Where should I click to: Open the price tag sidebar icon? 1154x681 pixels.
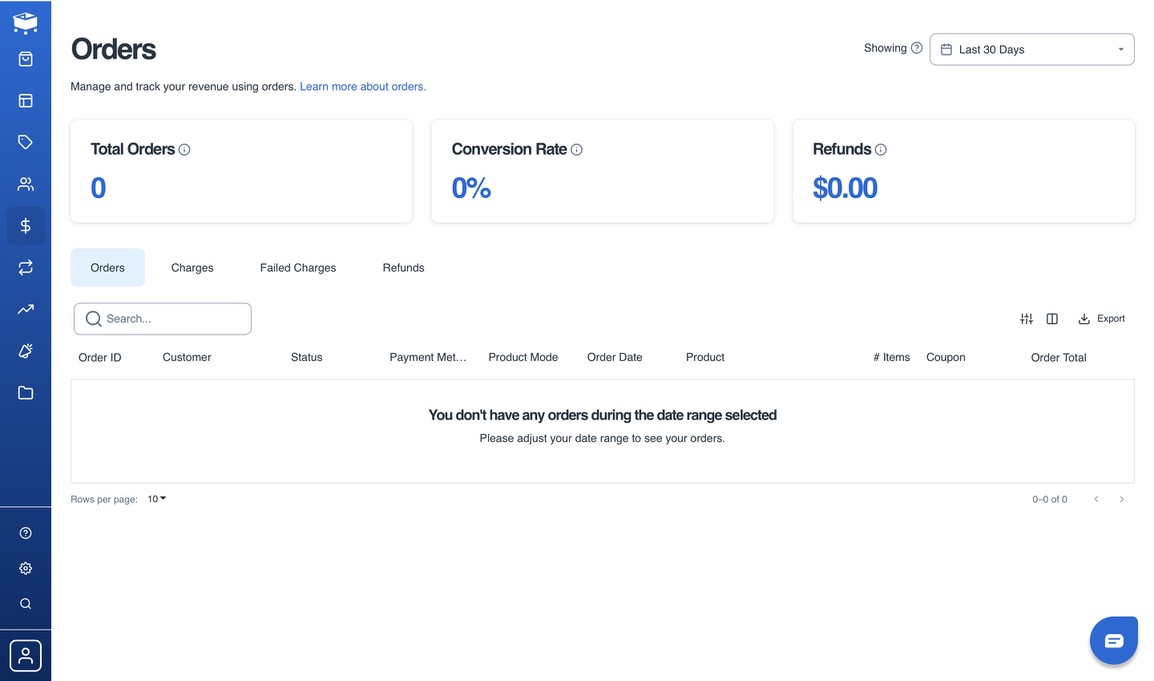pos(25,142)
